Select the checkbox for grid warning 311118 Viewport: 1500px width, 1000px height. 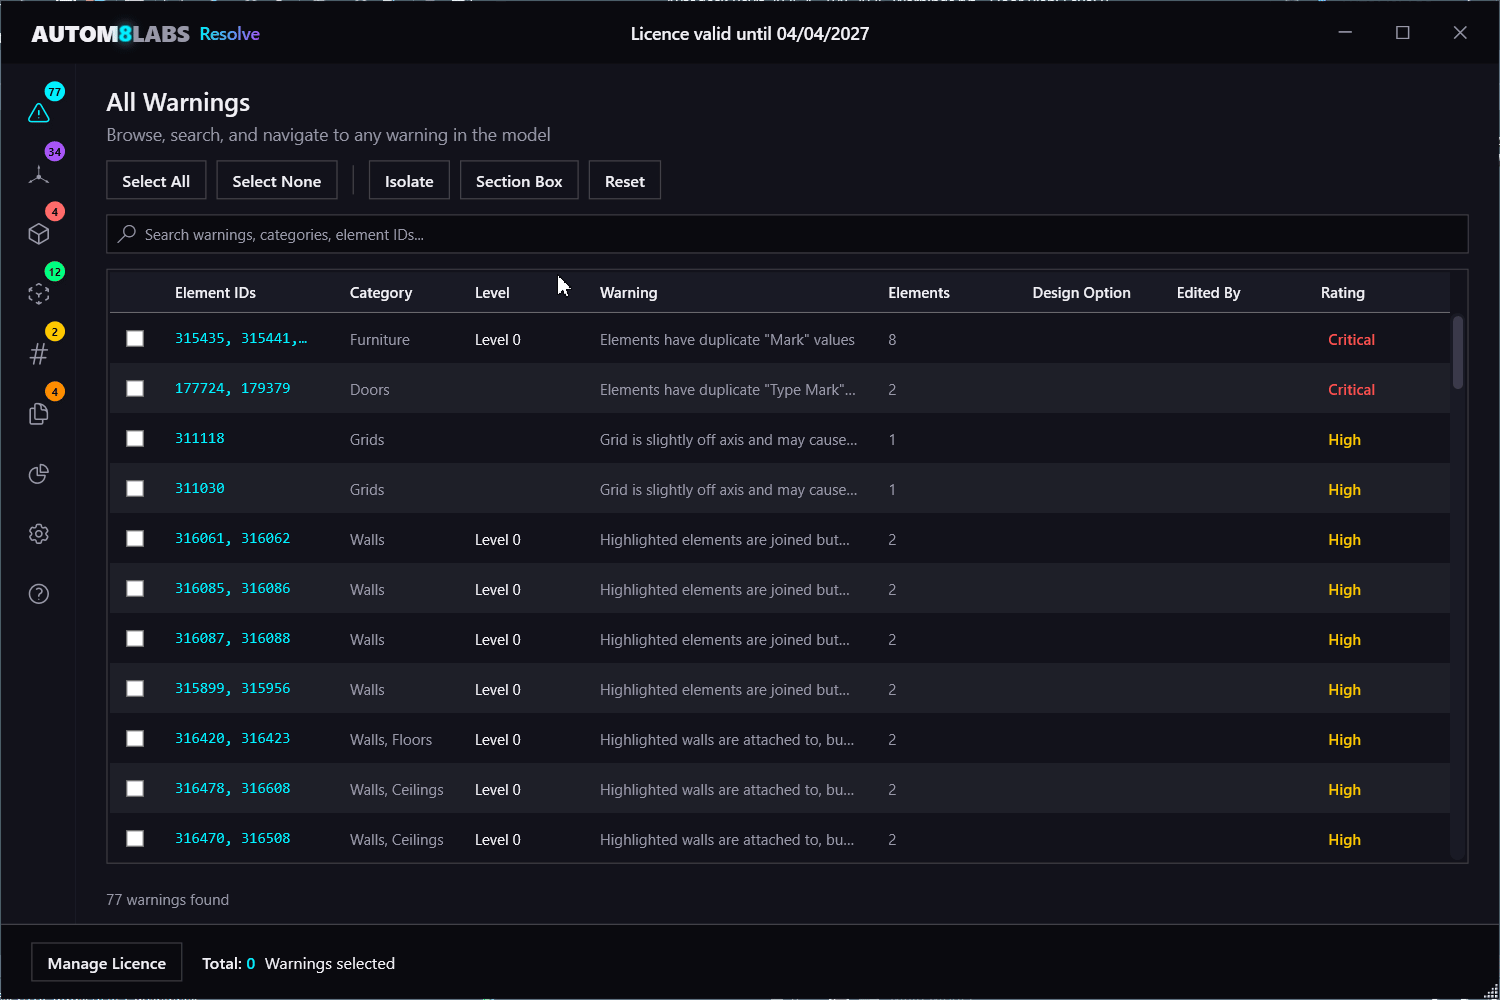point(135,438)
